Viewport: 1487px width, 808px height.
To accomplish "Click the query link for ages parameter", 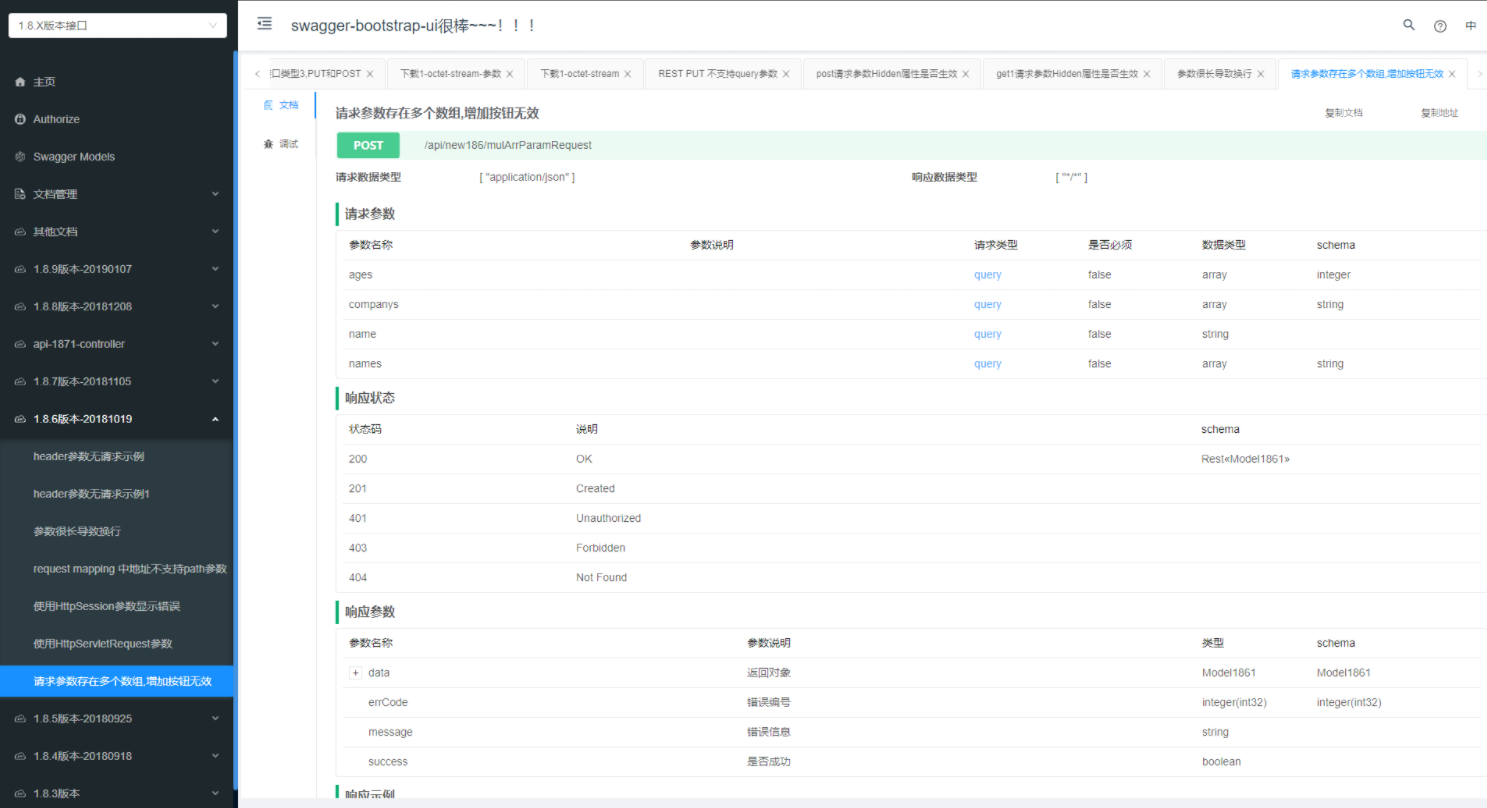I will (987, 274).
